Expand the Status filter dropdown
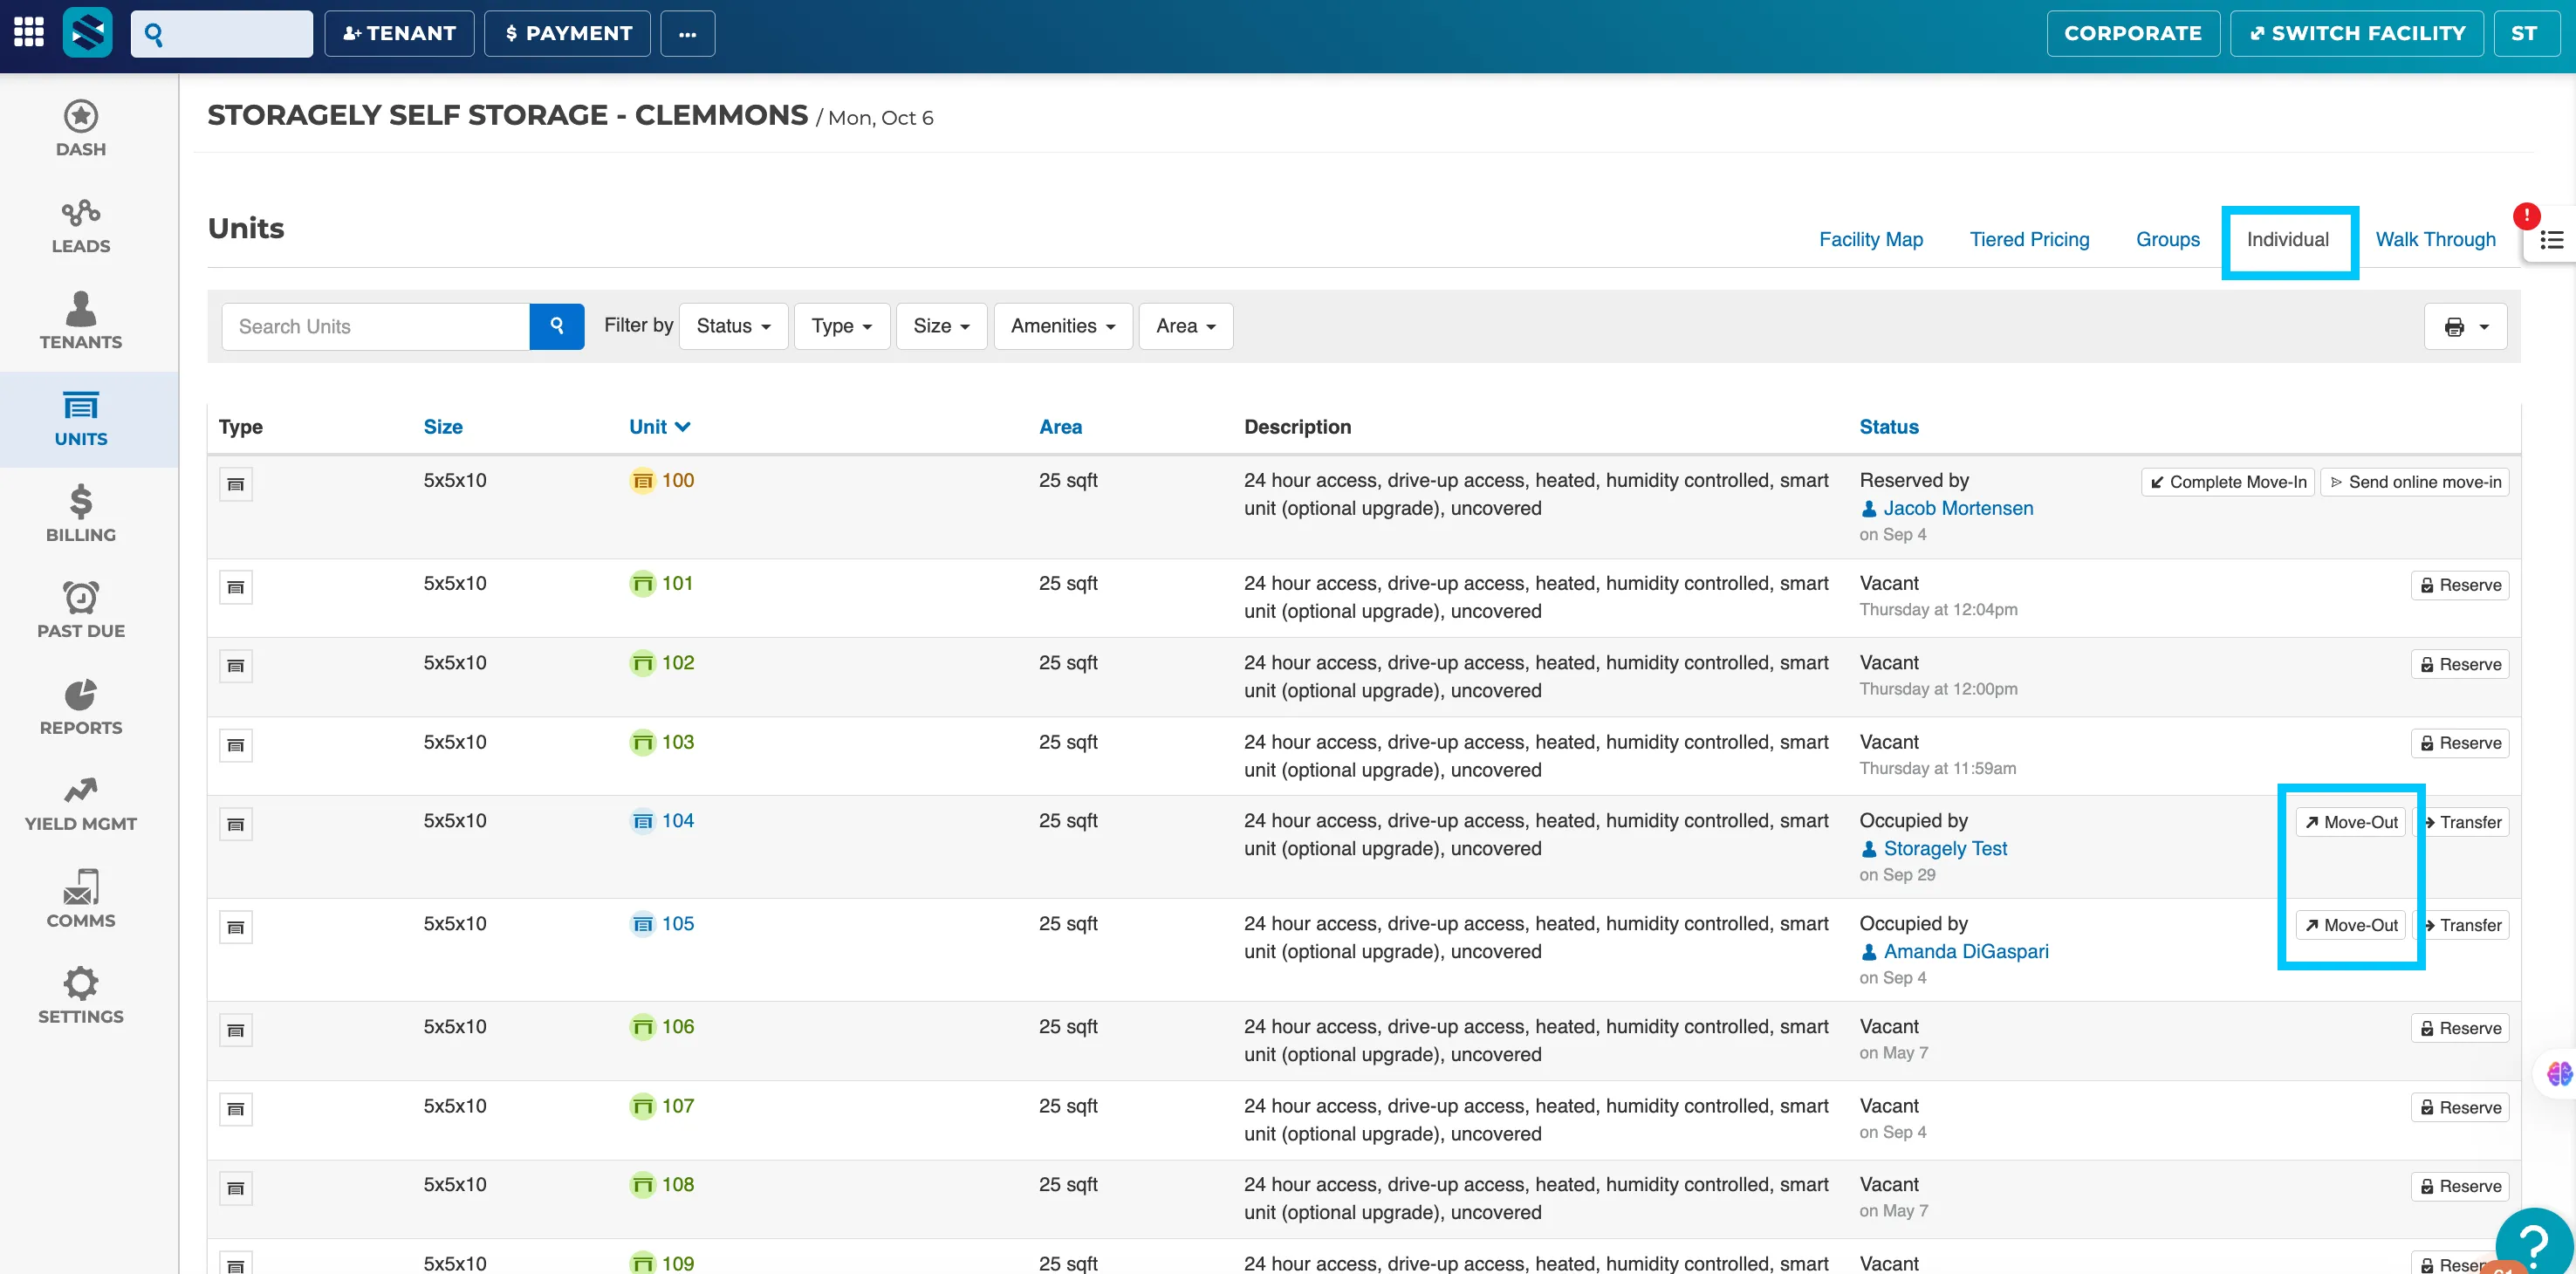Viewport: 2576px width, 1274px height. coord(733,326)
